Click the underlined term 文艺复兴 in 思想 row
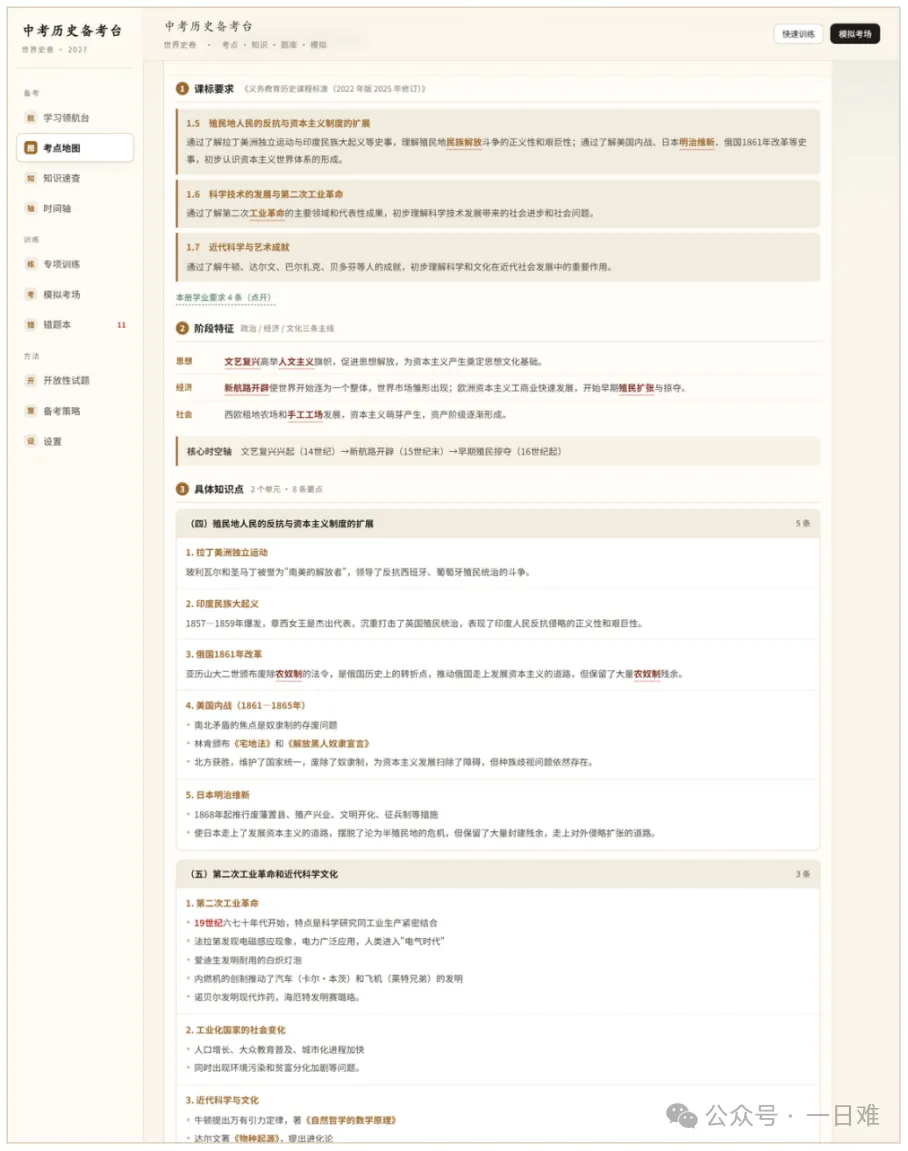Screen dimensions: 908x1151 coord(241,362)
